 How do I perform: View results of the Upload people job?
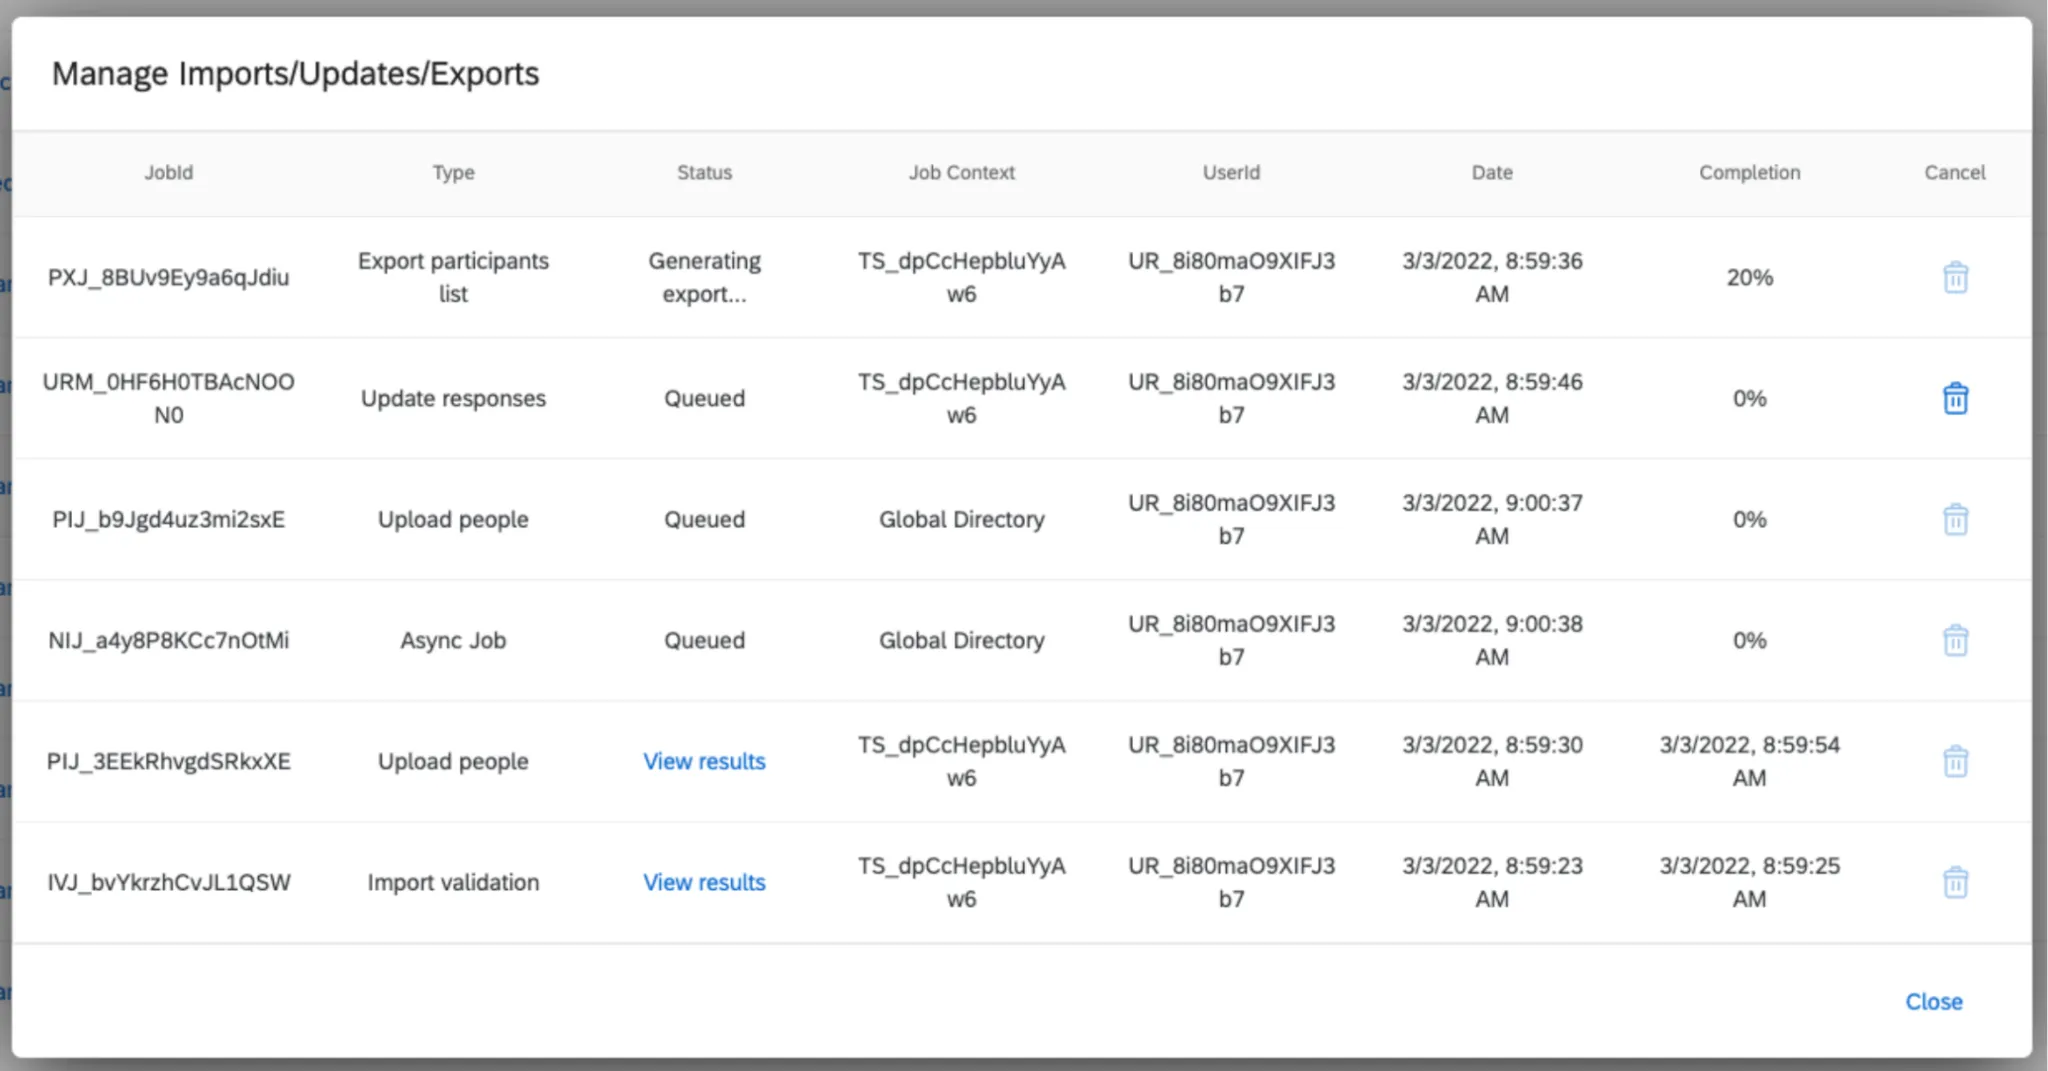(x=704, y=761)
